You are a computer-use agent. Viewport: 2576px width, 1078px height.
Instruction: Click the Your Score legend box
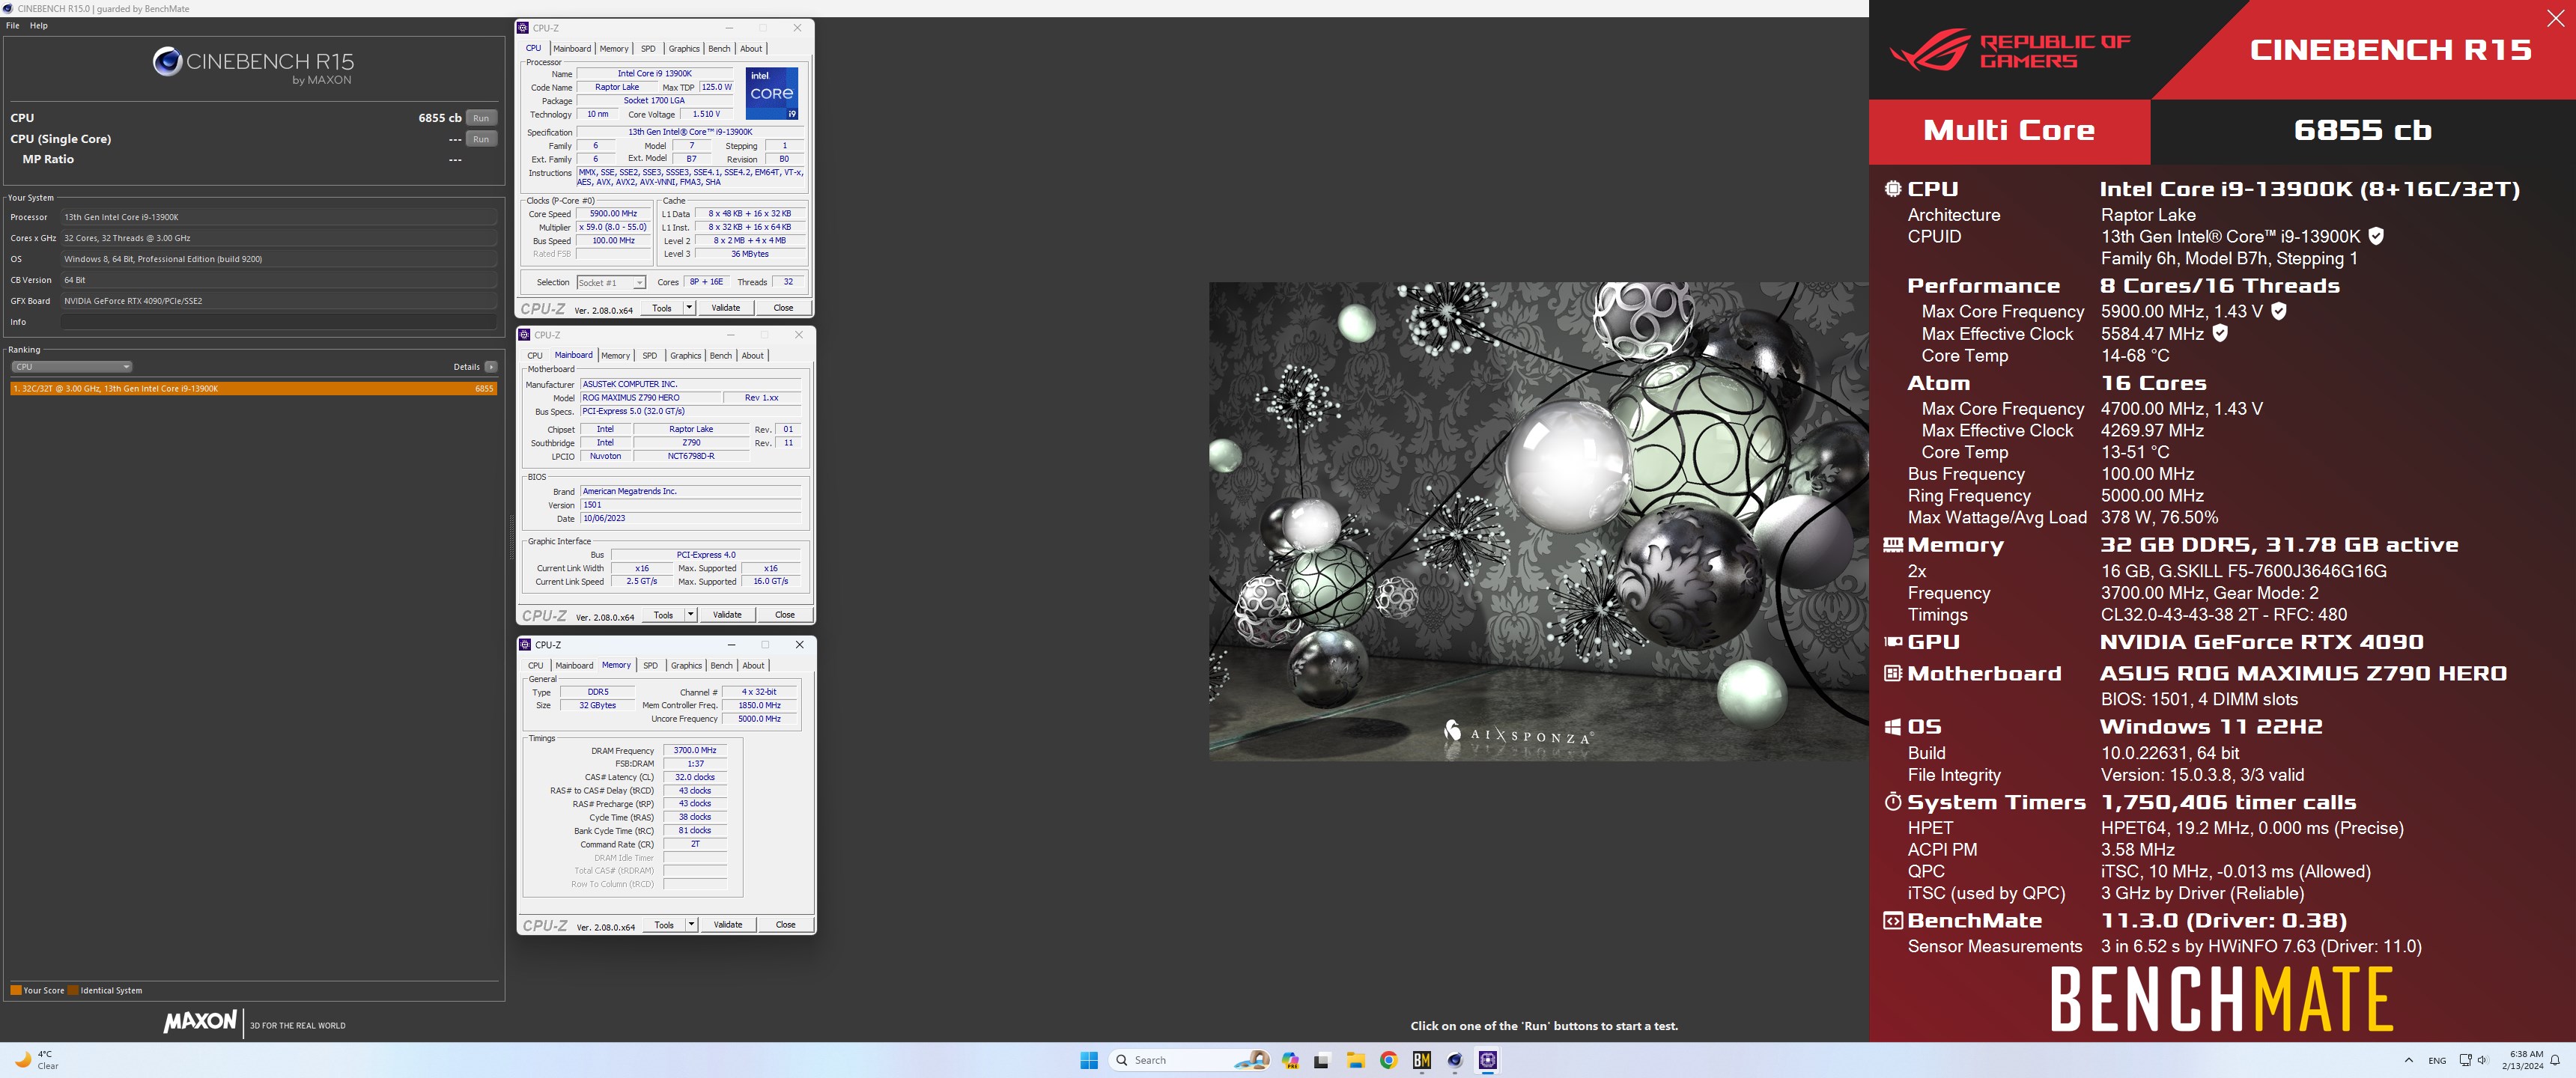[x=16, y=990]
